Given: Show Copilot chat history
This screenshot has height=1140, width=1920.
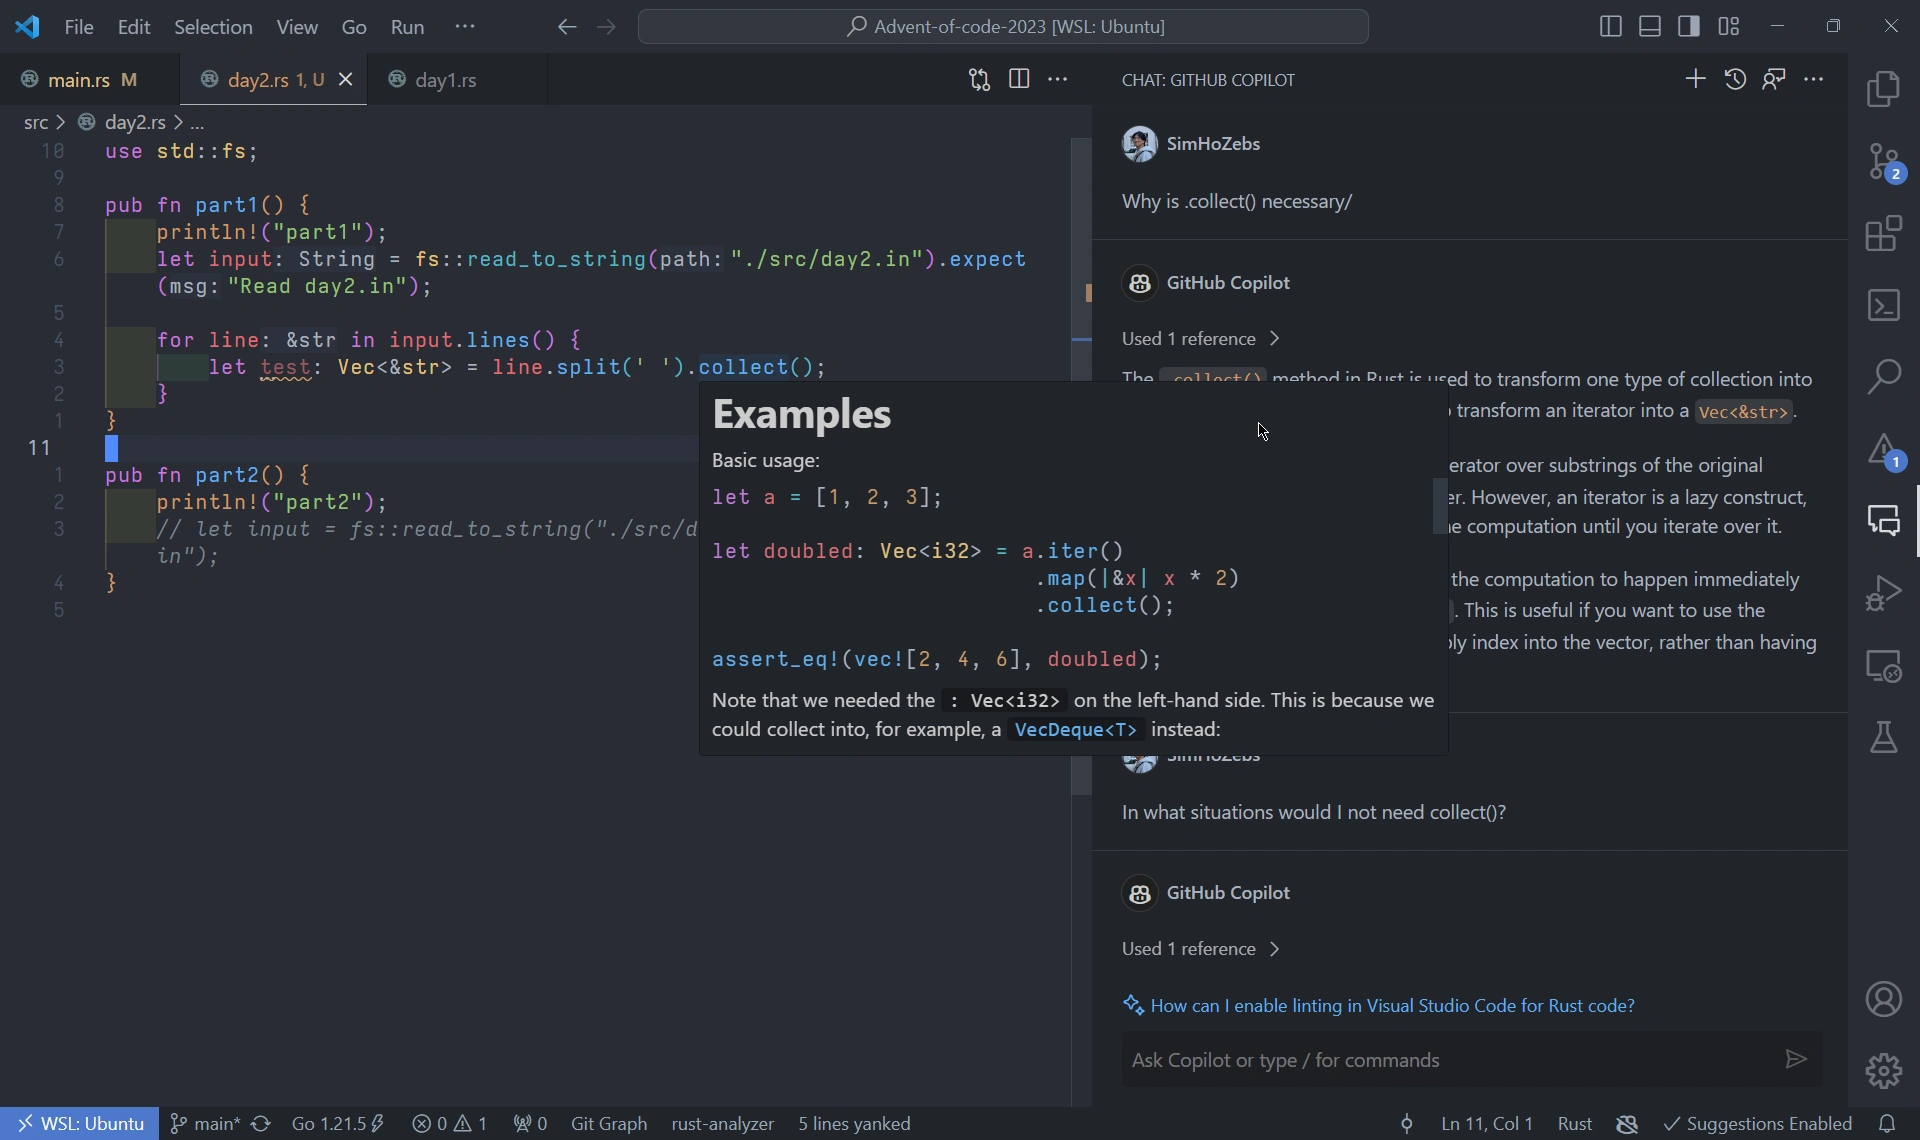Looking at the screenshot, I should (1735, 79).
